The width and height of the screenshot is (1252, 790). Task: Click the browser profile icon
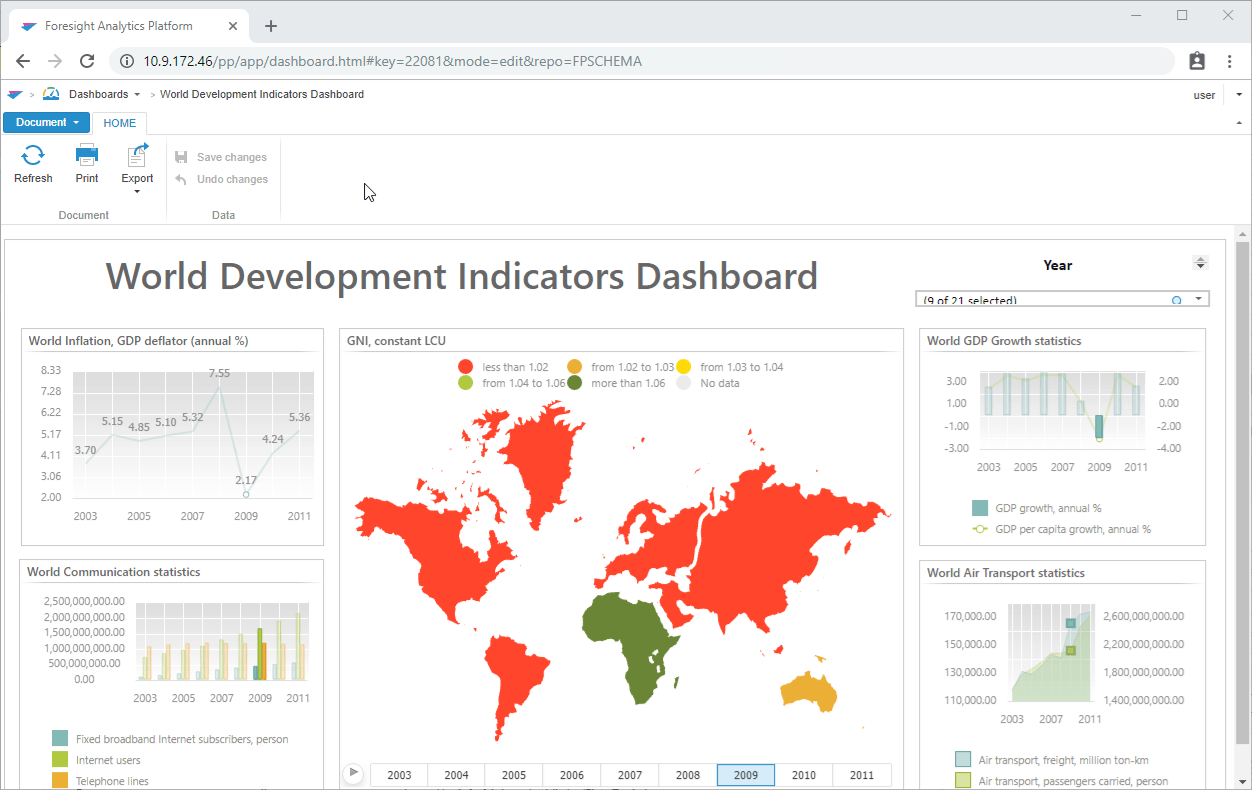tap(1197, 61)
